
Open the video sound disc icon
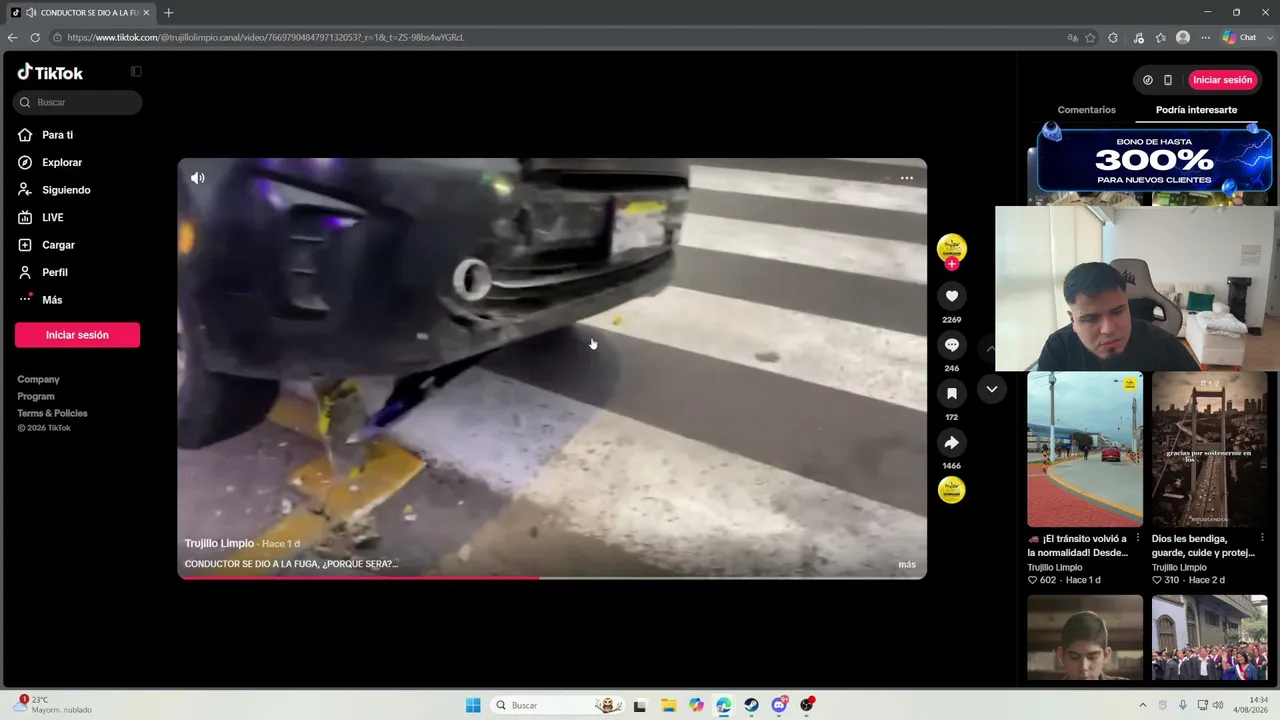pos(952,490)
